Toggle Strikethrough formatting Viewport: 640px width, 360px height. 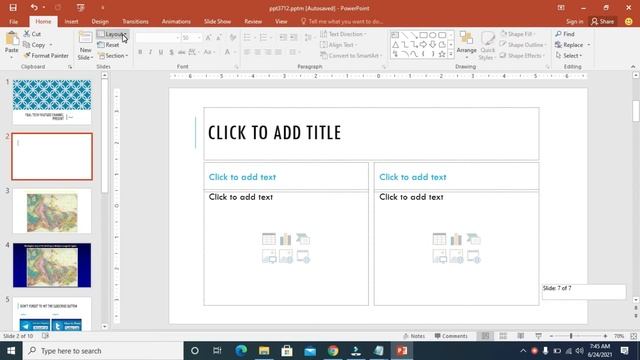click(x=182, y=52)
